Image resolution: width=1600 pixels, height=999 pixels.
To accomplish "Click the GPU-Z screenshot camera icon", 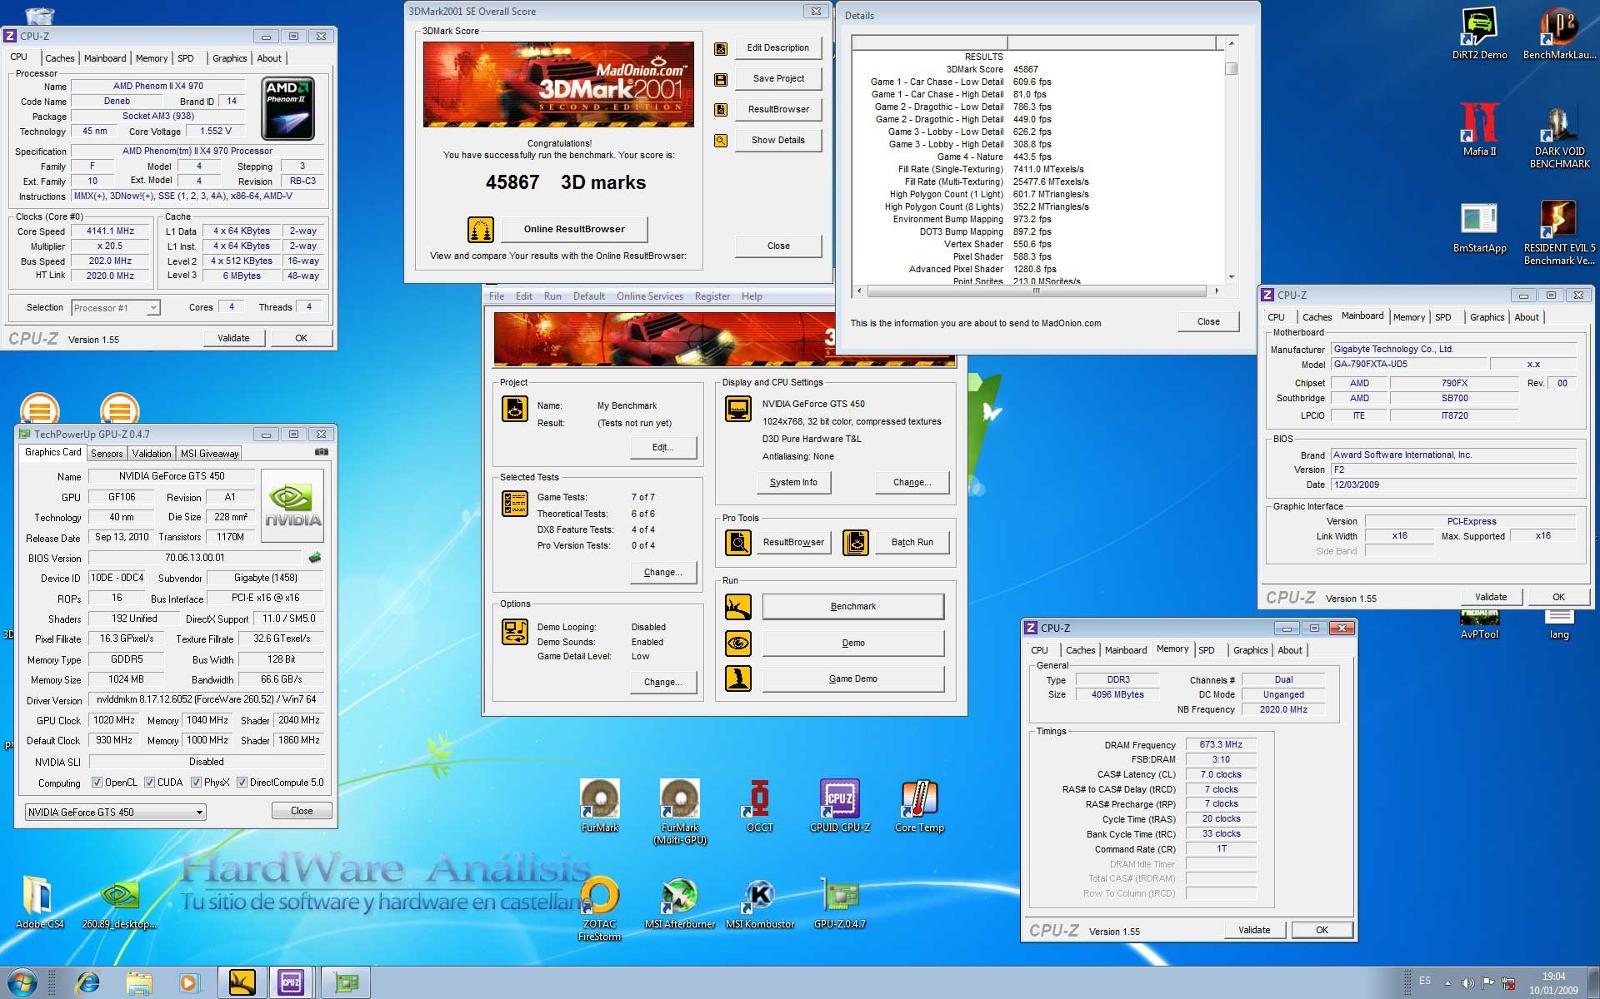I will coord(321,452).
